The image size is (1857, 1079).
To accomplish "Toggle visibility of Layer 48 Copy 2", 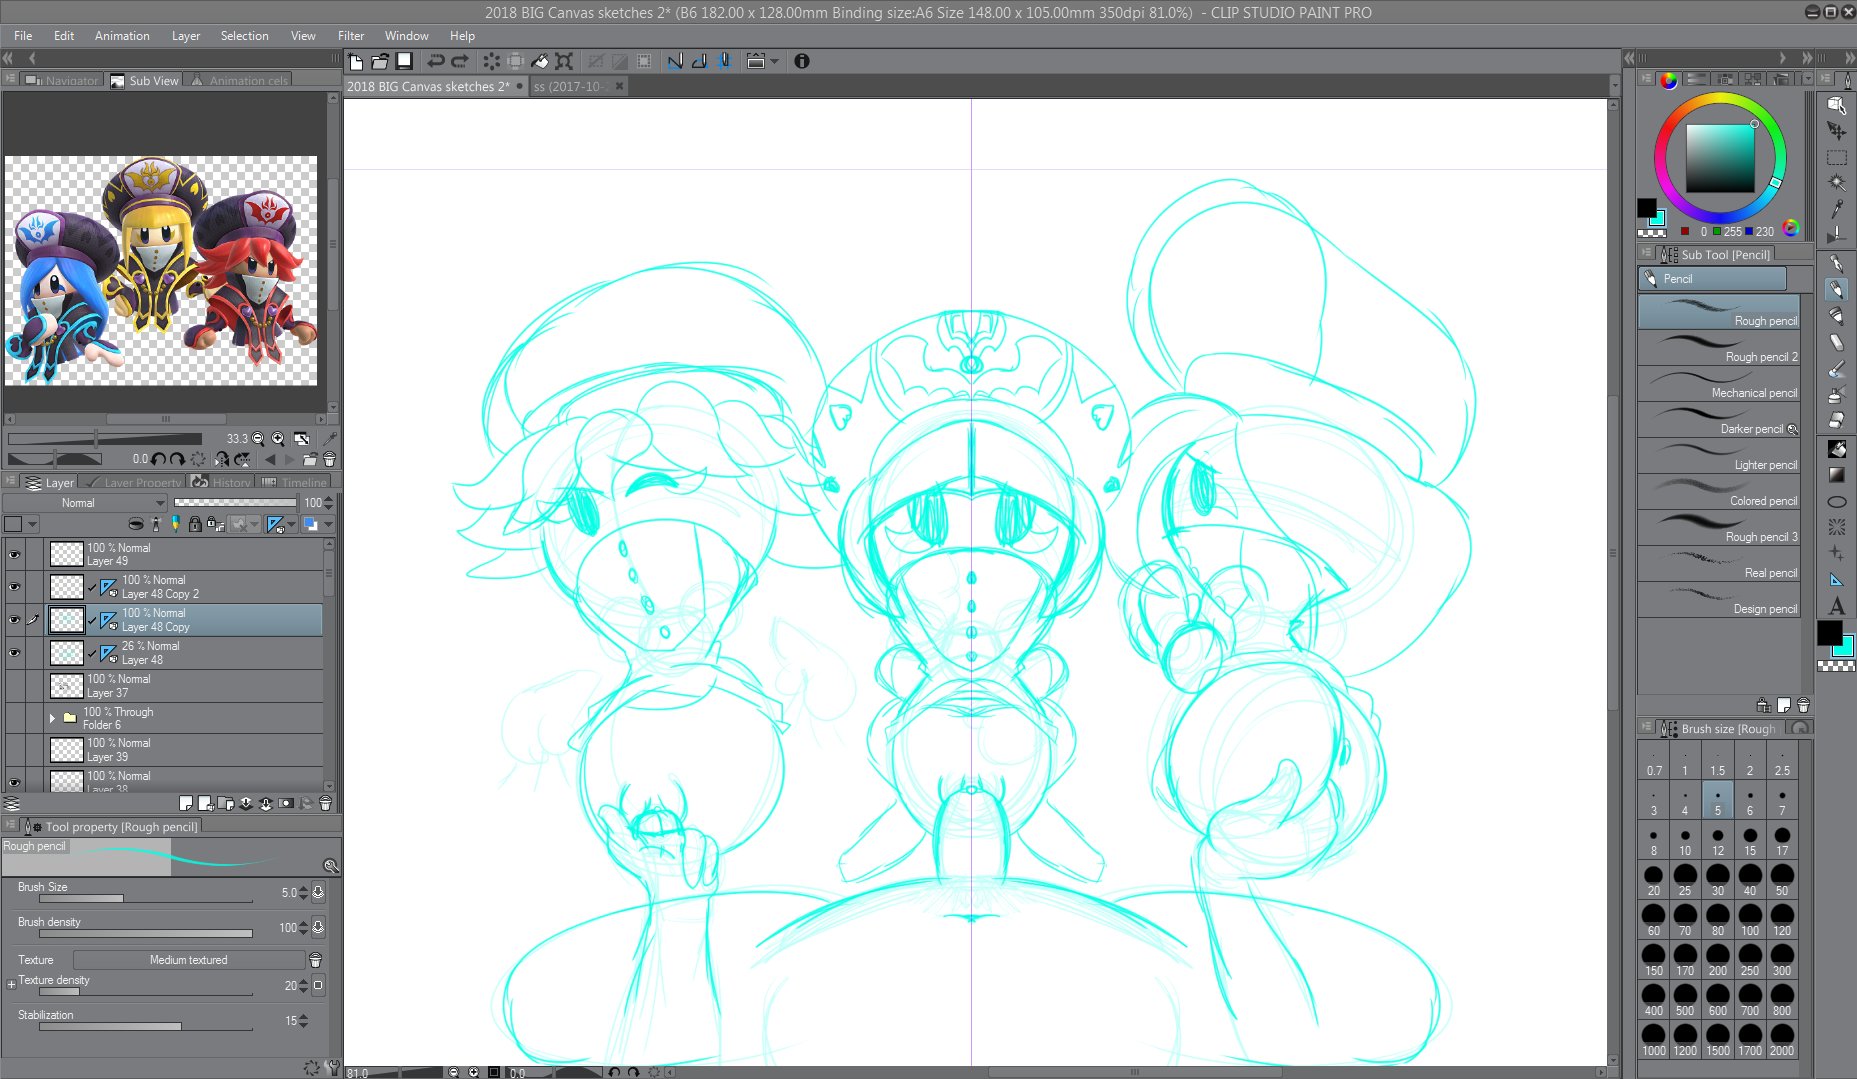I will (14, 587).
